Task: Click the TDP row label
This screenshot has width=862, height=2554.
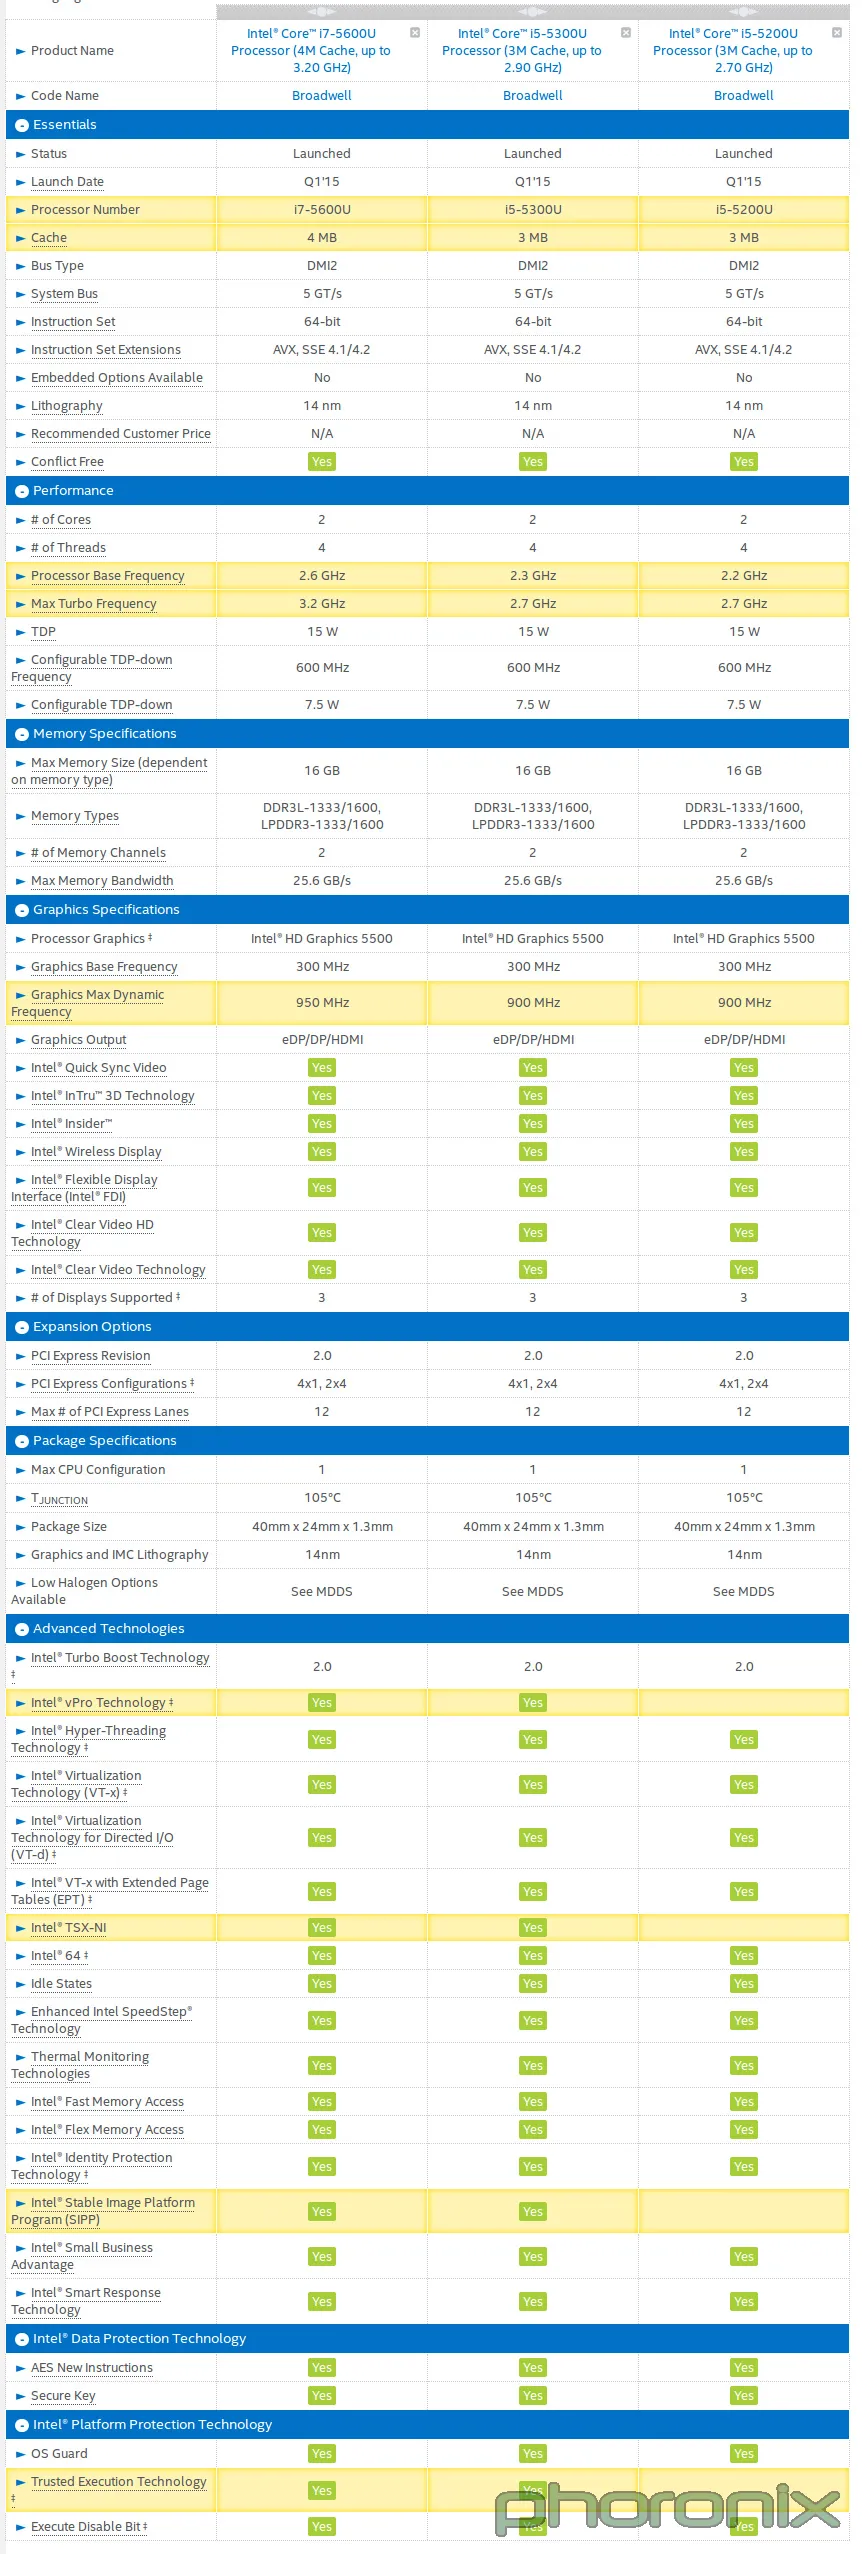Action: 43,632
